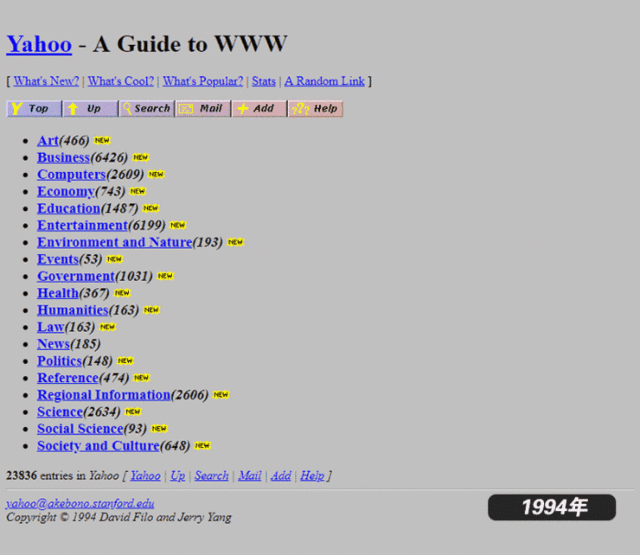This screenshot has width=640, height=555.
Task: Select the Add toolbar button
Action: coord(259,109)
